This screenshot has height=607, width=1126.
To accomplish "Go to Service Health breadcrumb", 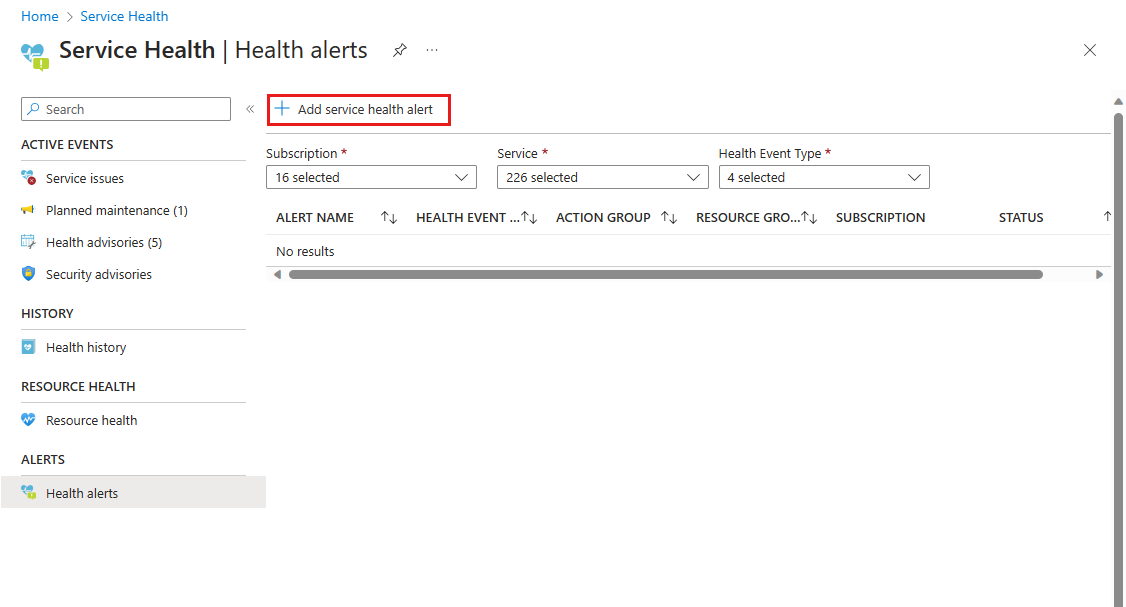I will click(x=124, y=16).
